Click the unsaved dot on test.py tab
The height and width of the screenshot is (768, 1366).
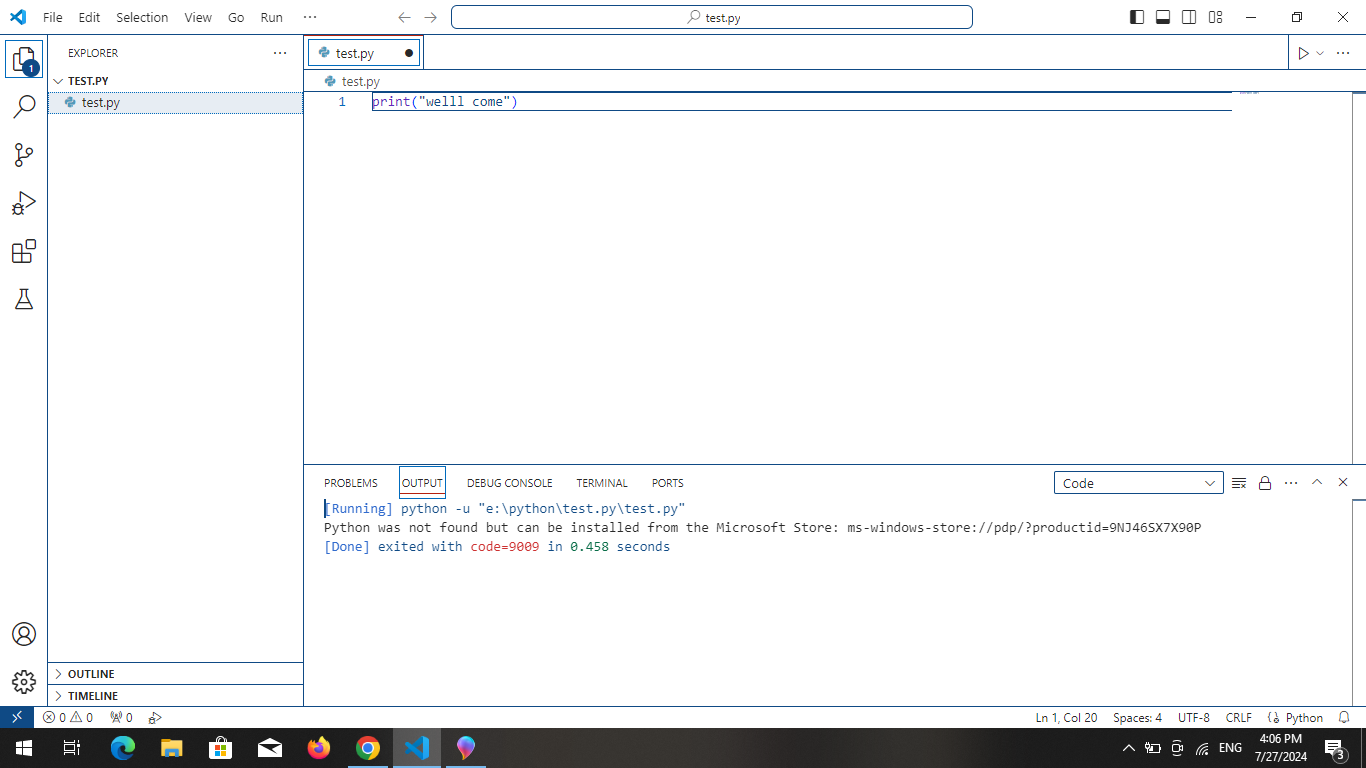409,53
